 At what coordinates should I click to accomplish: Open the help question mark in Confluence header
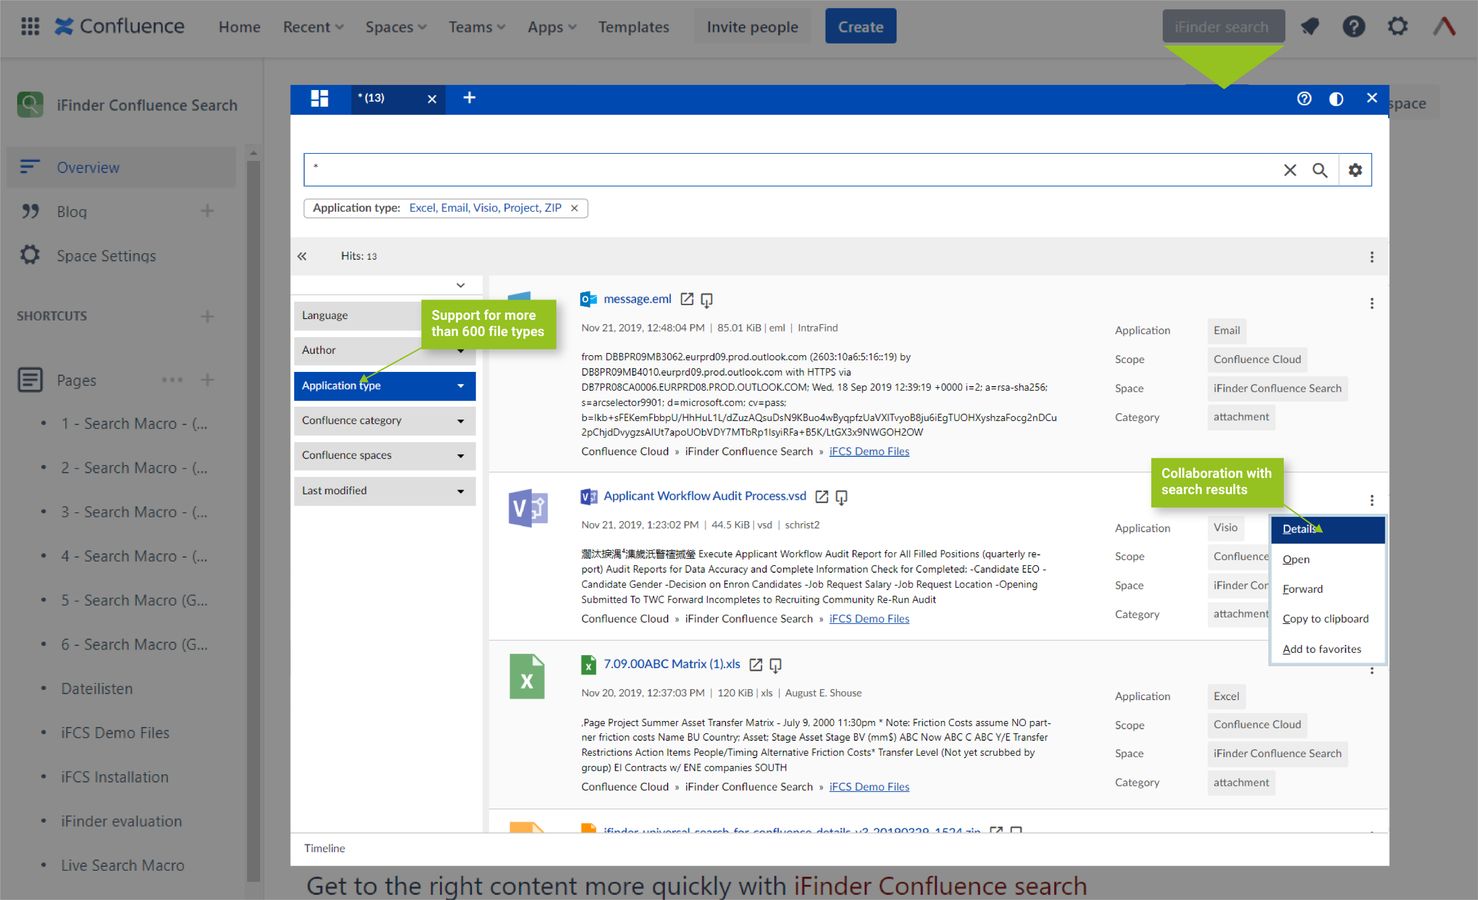[x=1353, y=27]
